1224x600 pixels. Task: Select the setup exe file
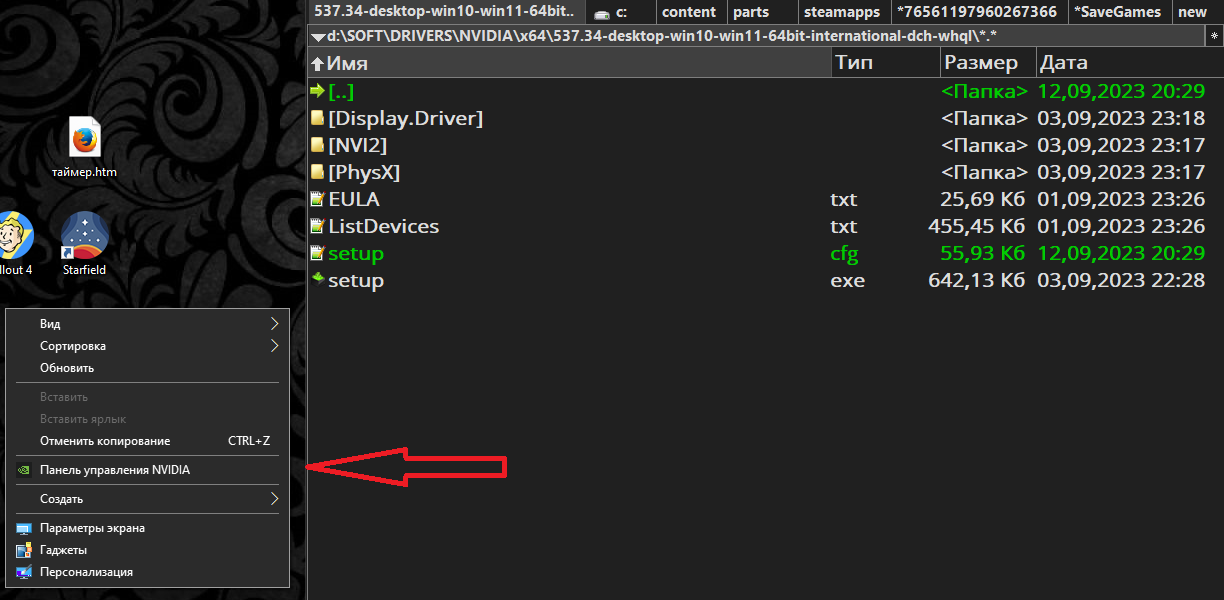[355, 281]
